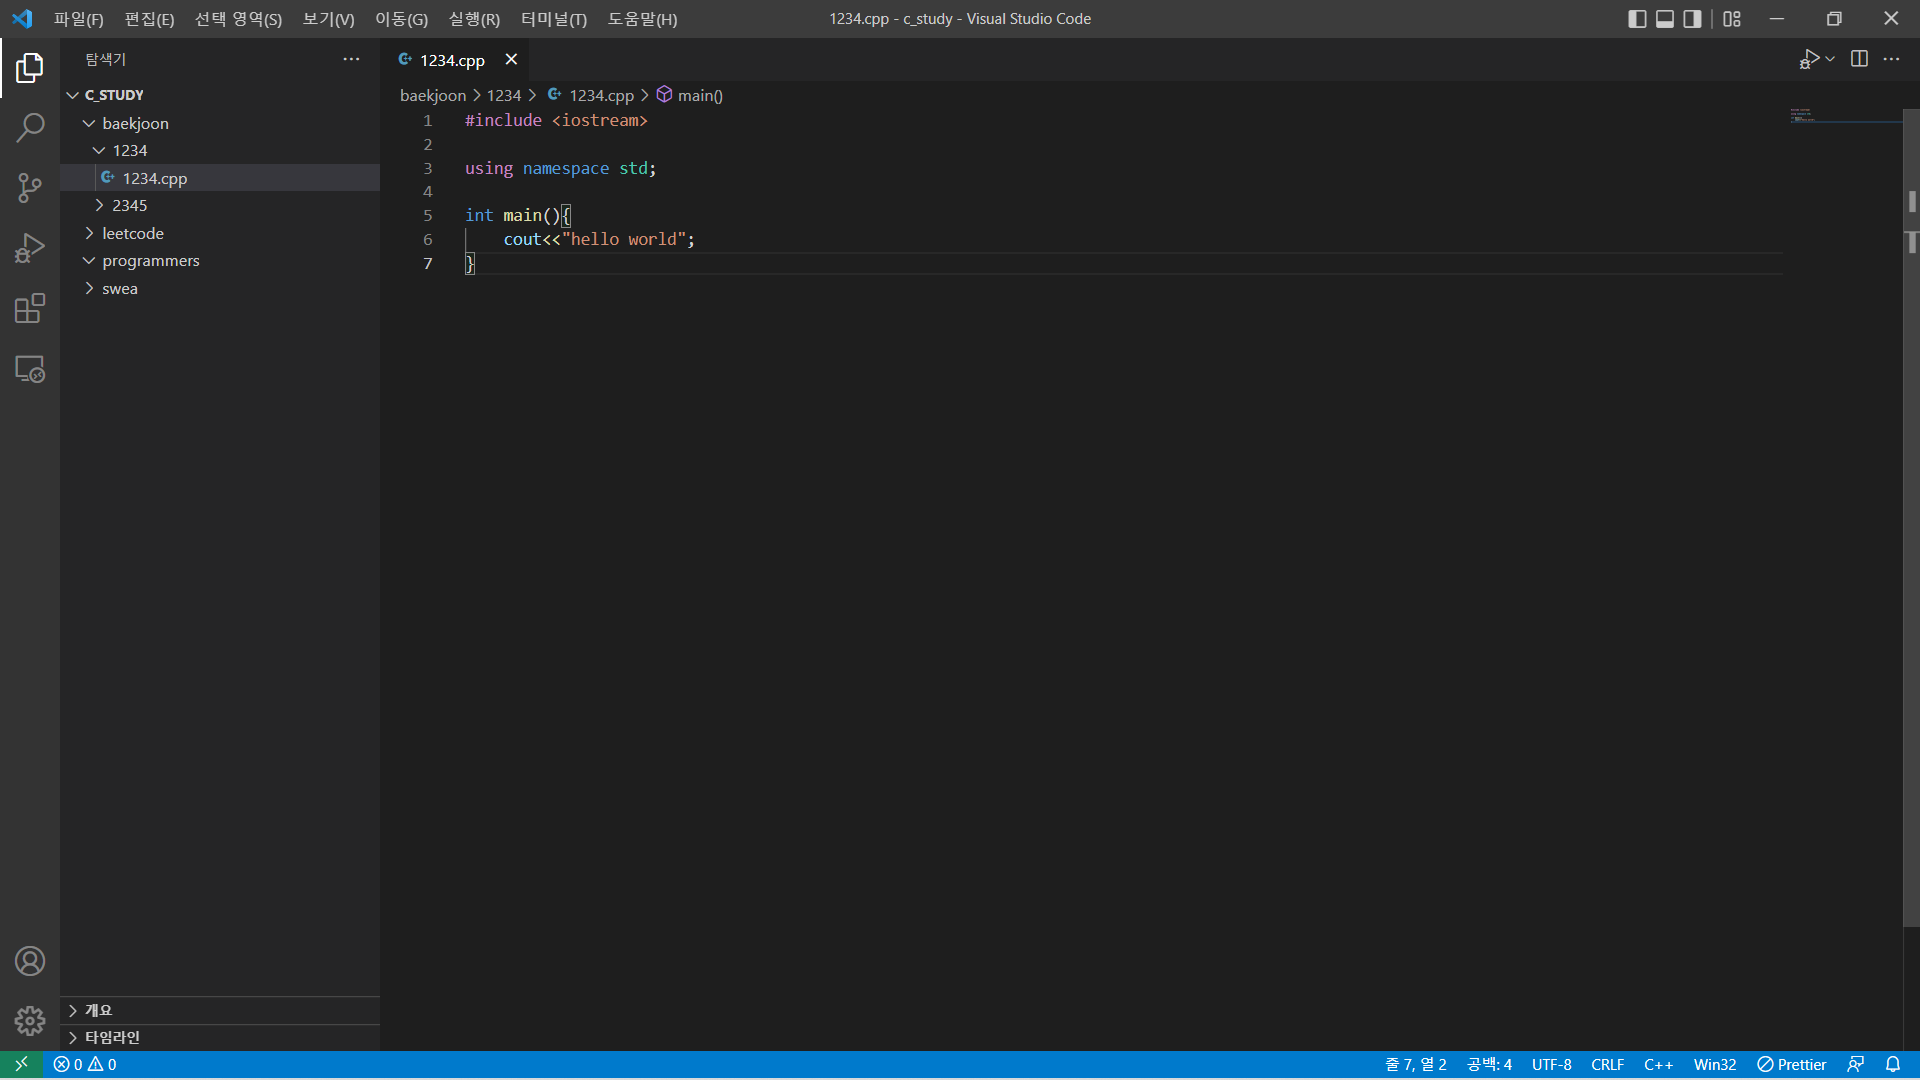
Task: Click the split editor right icon
Action: (x=1859, y=59)
